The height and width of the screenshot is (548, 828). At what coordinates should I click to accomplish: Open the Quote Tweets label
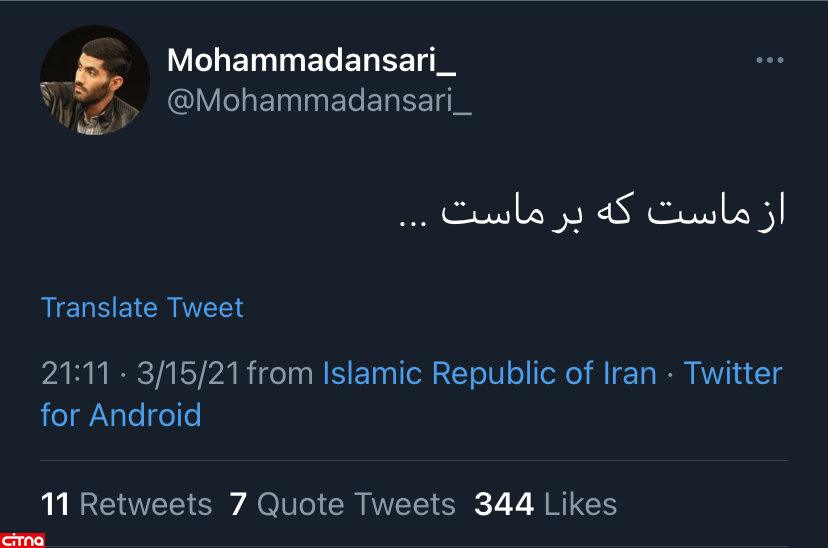[x=356, y=504]
